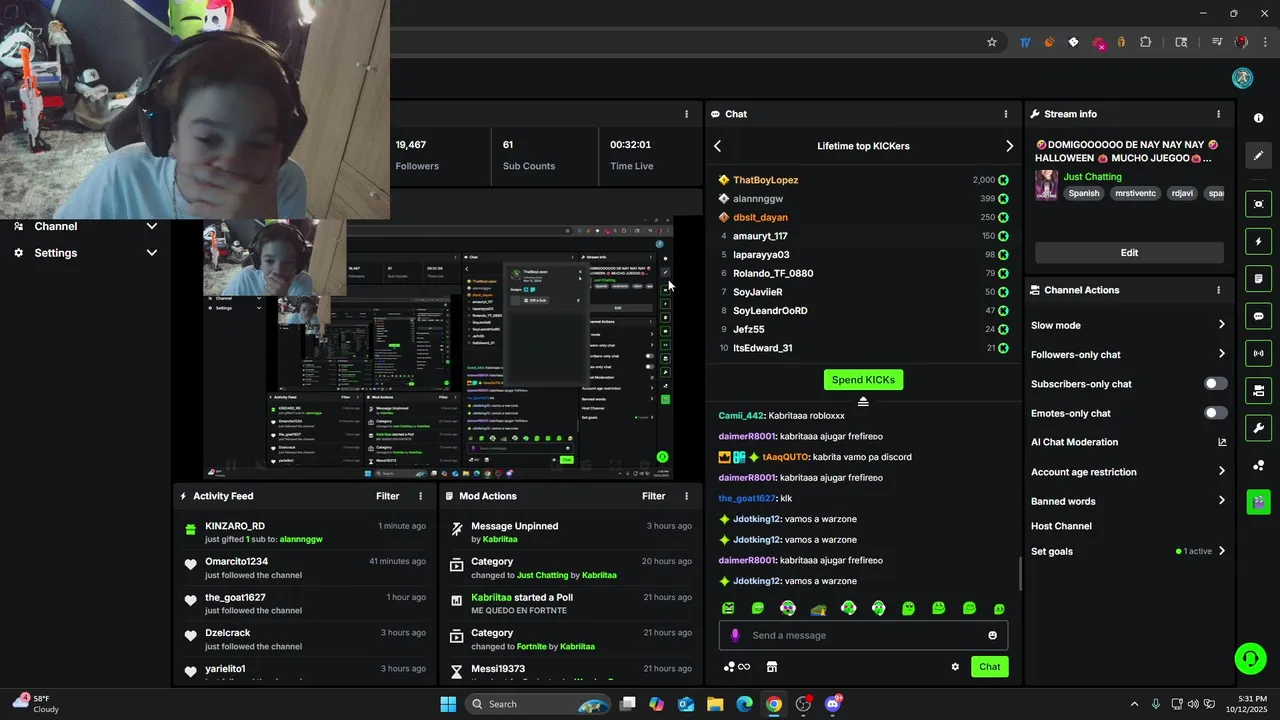
Task: Click the chat scrollbar
Action: point(1020,574)
